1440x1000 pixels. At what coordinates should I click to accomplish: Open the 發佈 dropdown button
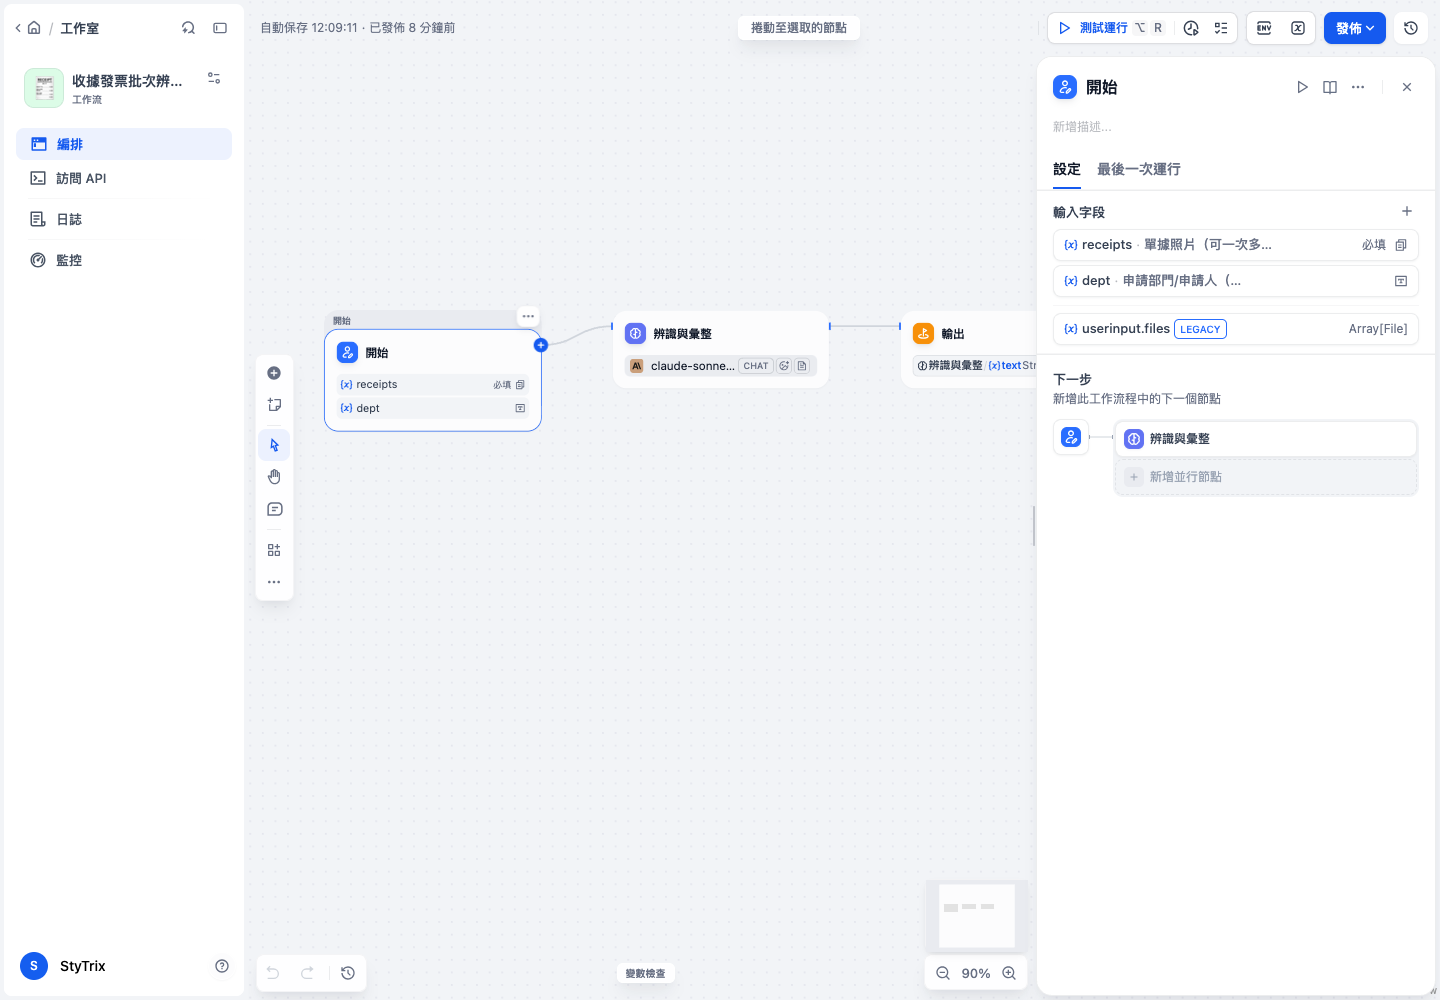tap(1355, 28)
